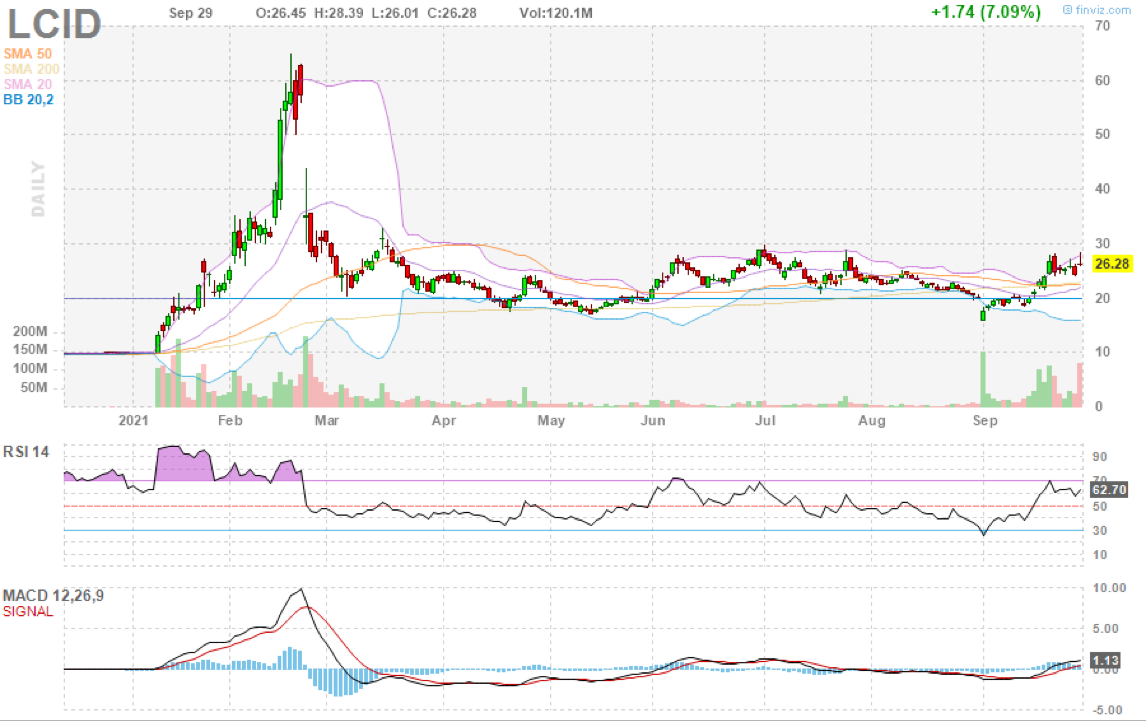Screen dimensions: 1146x721
Task: Click the 2021 time axis label
Action: [133, 420]
